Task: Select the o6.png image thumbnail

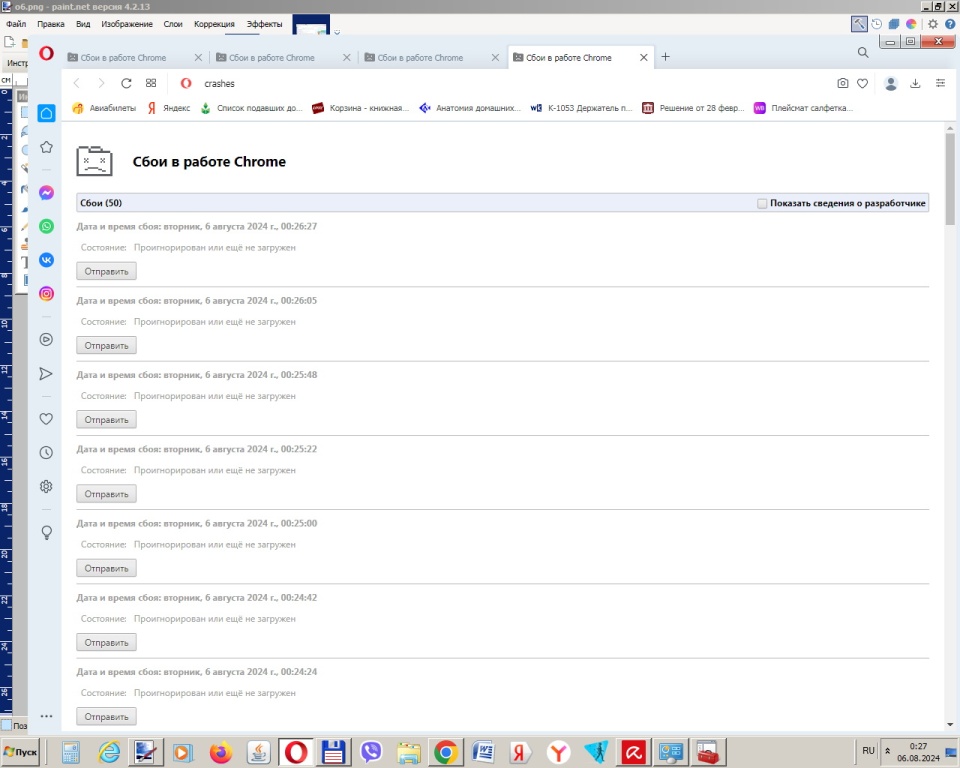Action: click(311, 25)
